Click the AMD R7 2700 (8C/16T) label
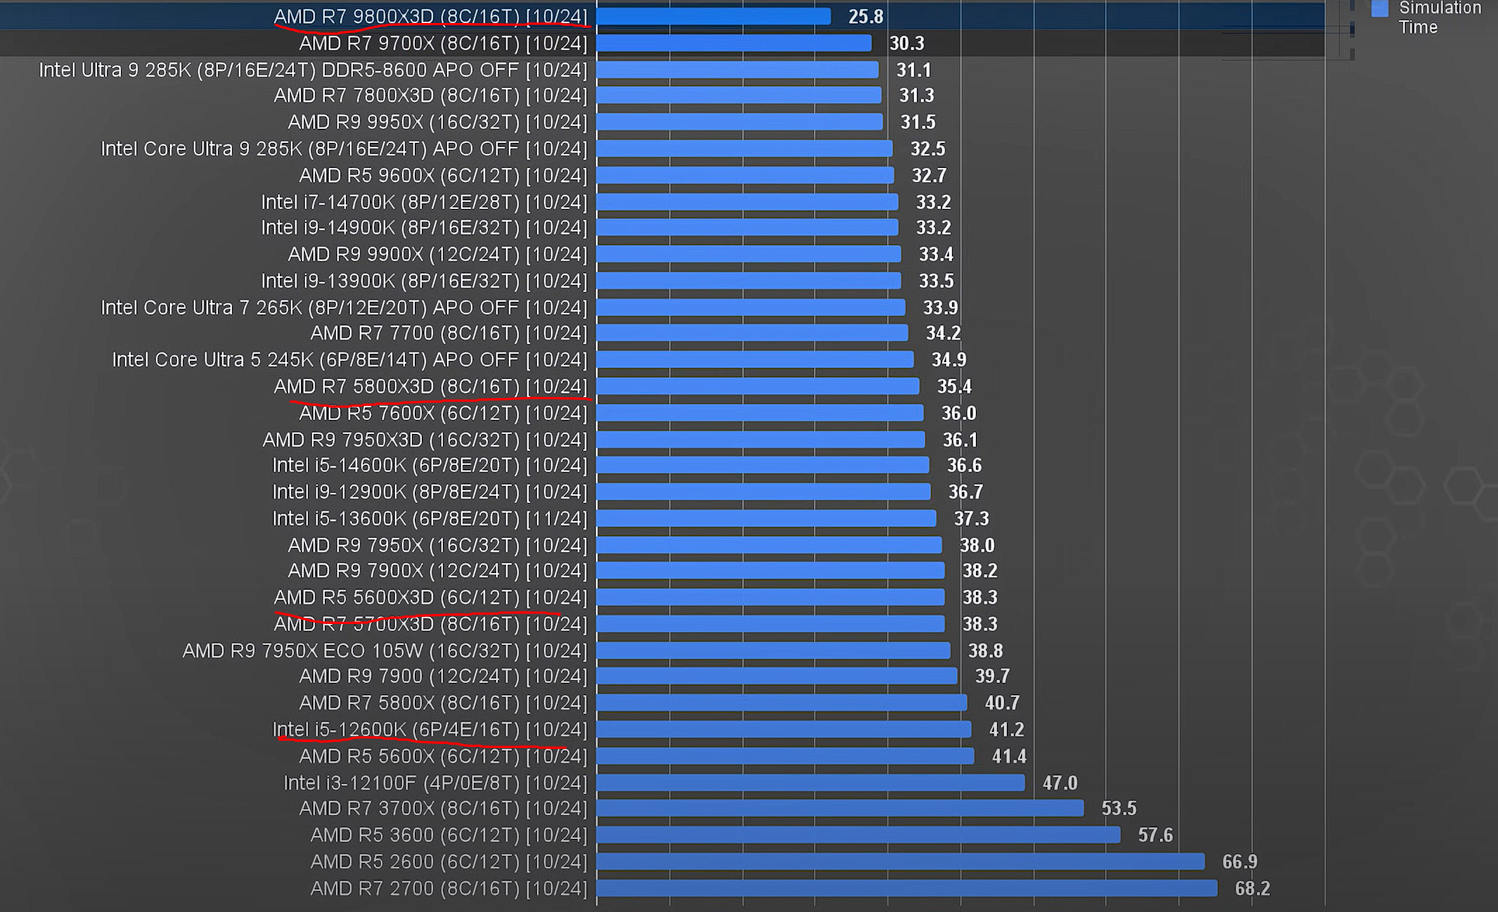This screenshot has width=1498, height=912. pyautogui.click(x=449, y=888)
